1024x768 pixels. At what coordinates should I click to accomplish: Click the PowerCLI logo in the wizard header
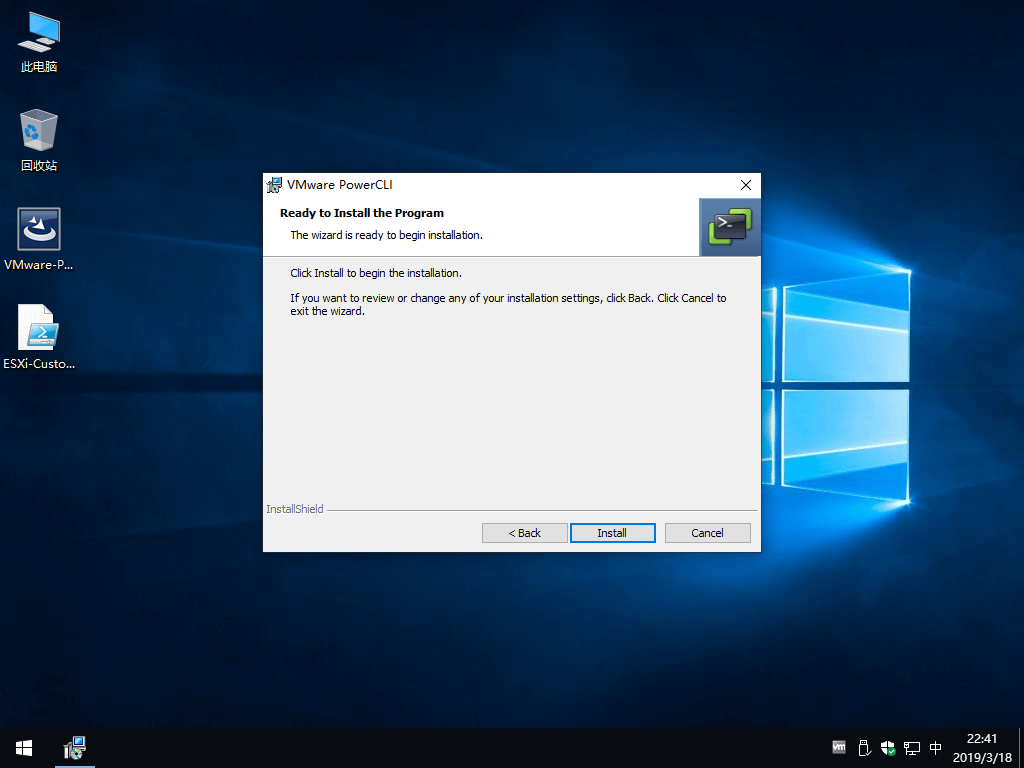pos(730,227)
